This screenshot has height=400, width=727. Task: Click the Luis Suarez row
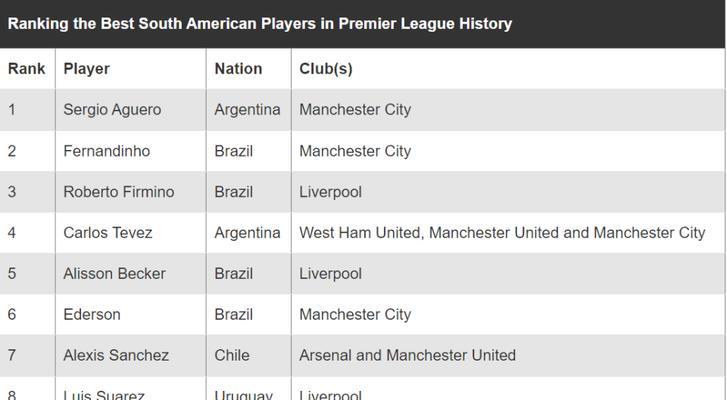pyautogui.click(x=363, y=391)
